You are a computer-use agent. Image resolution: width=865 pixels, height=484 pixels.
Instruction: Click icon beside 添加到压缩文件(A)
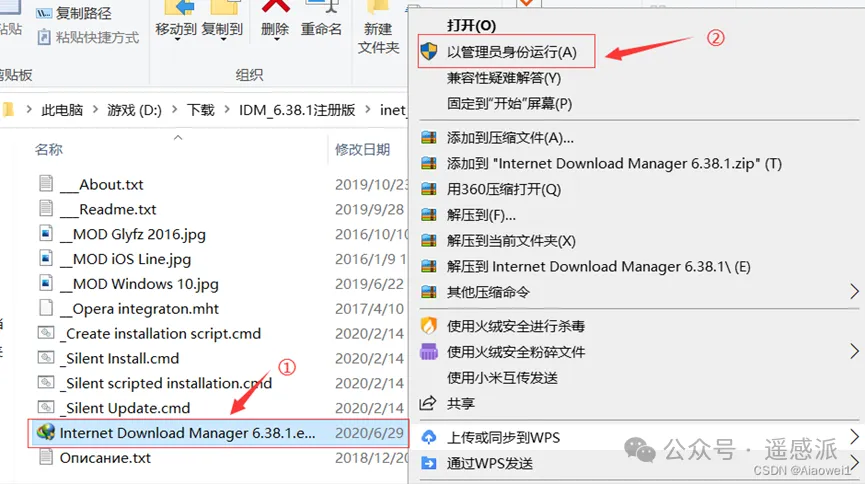[429, 137]
